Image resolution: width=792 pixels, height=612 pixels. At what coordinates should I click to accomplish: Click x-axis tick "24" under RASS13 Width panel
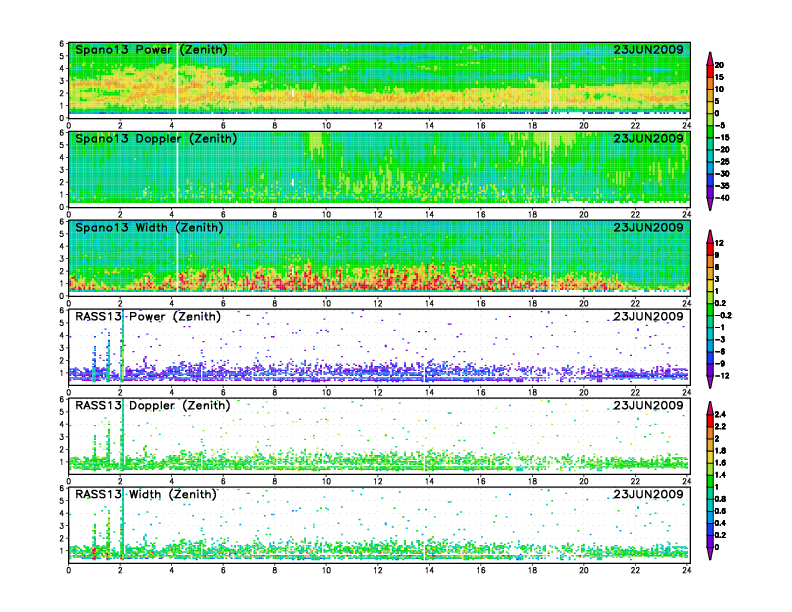(x=686, y=571)
